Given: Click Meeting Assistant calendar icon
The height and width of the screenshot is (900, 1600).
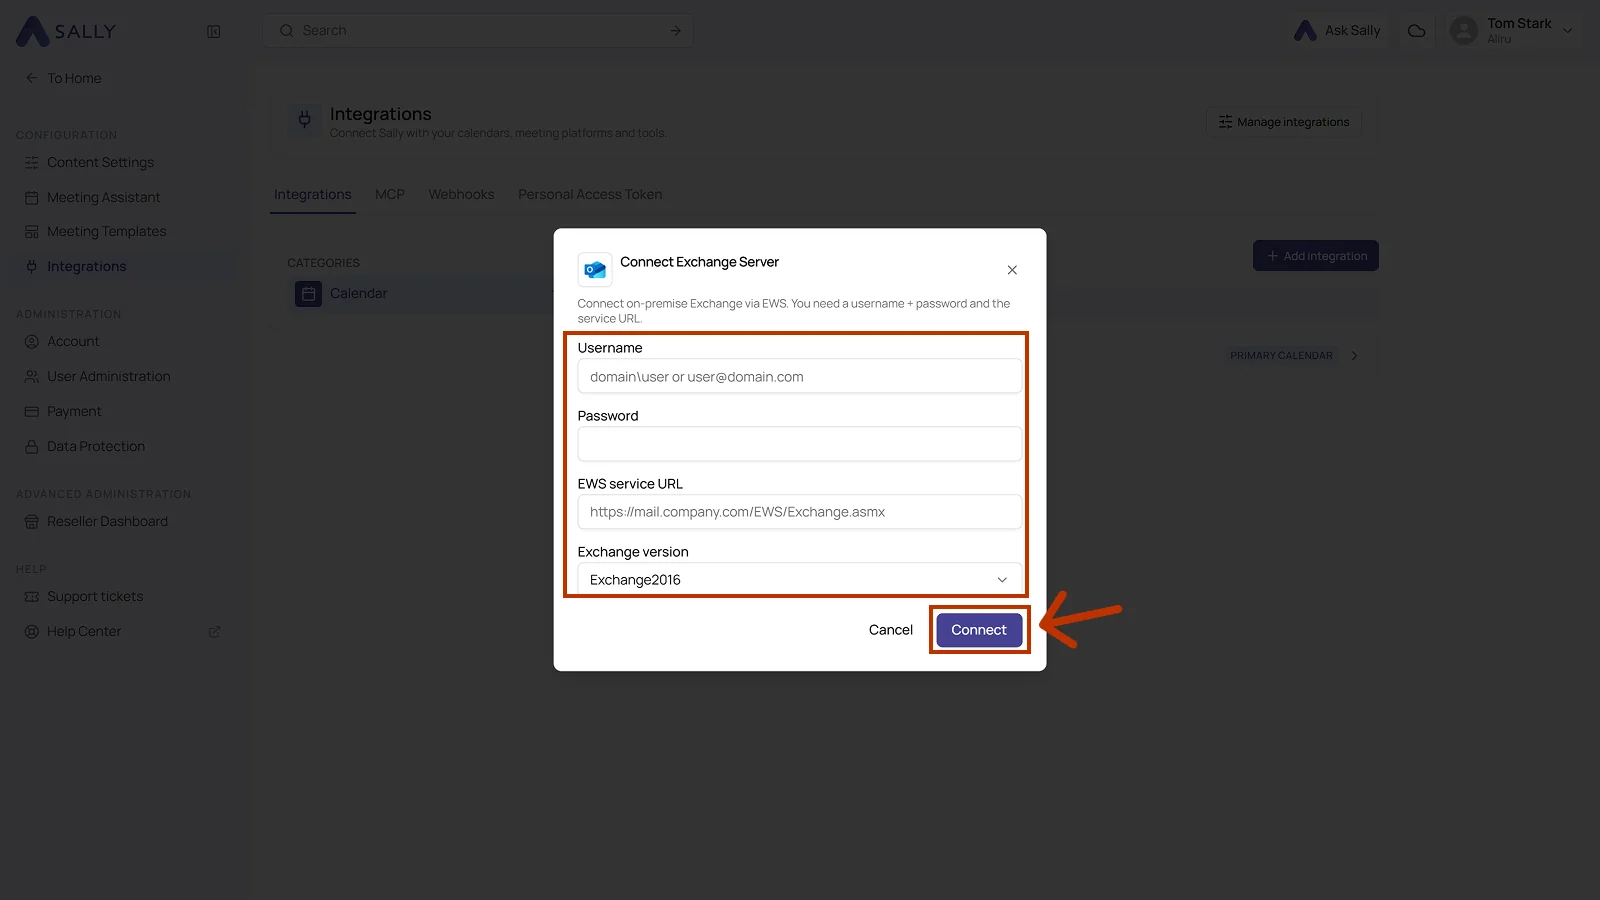Looking at the screenshot, I should [x=32, y=197].
